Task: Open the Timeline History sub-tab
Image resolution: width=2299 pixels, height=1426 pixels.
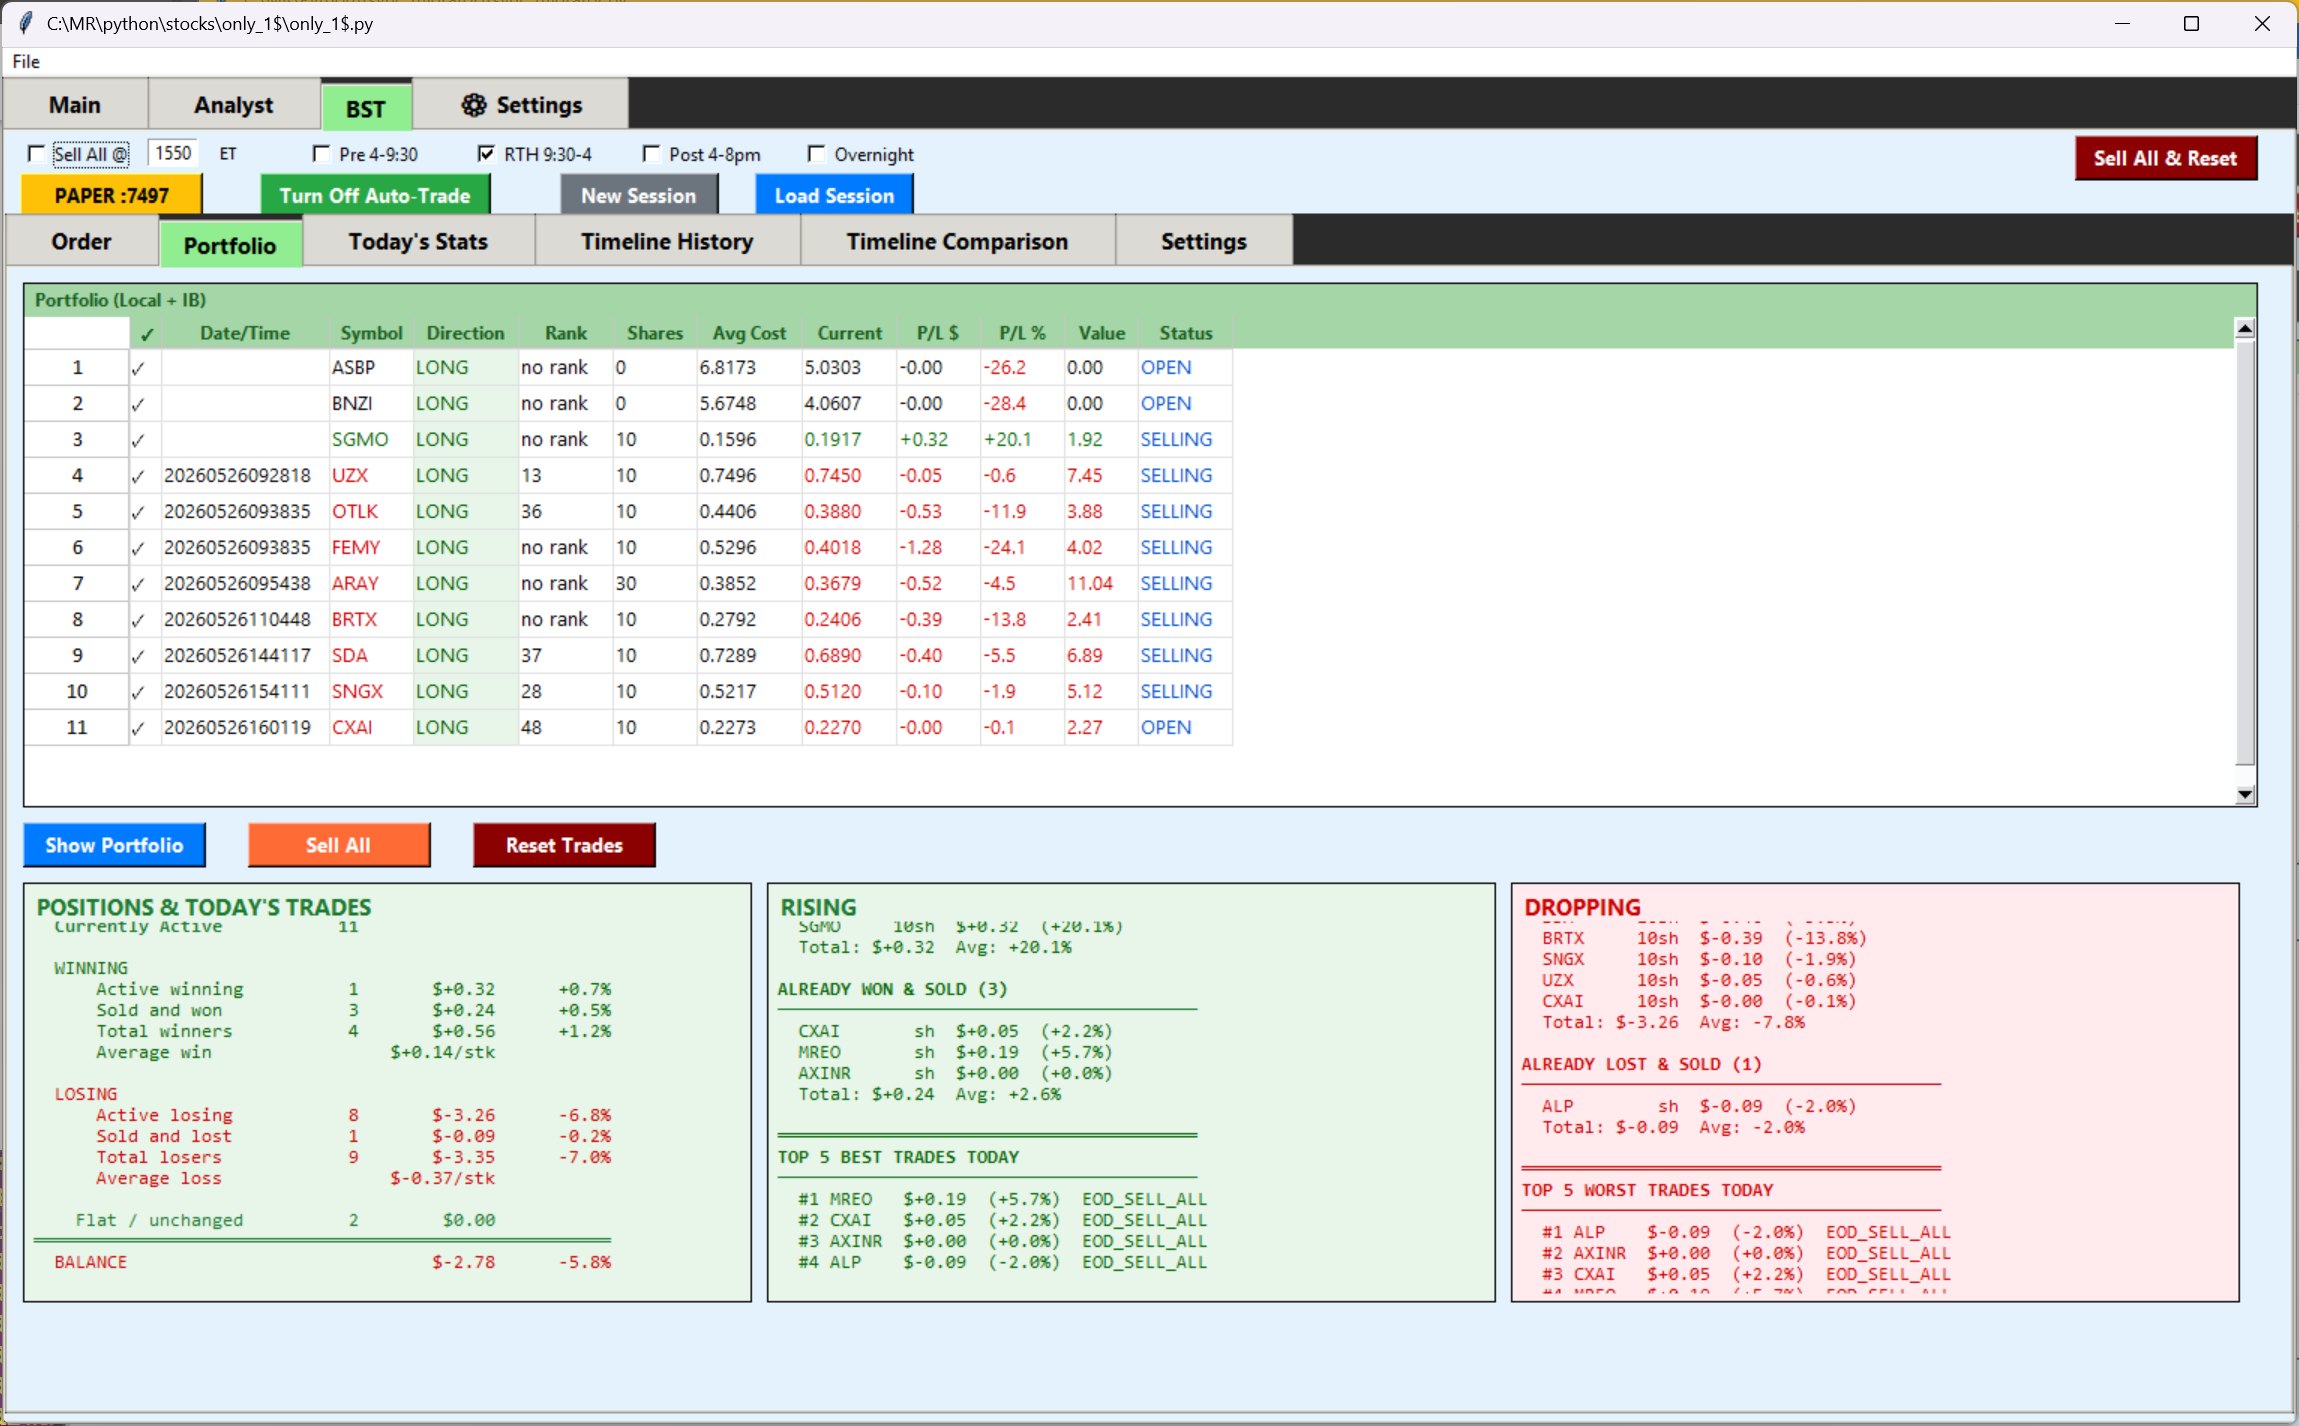Action: (x=667, y=241)
